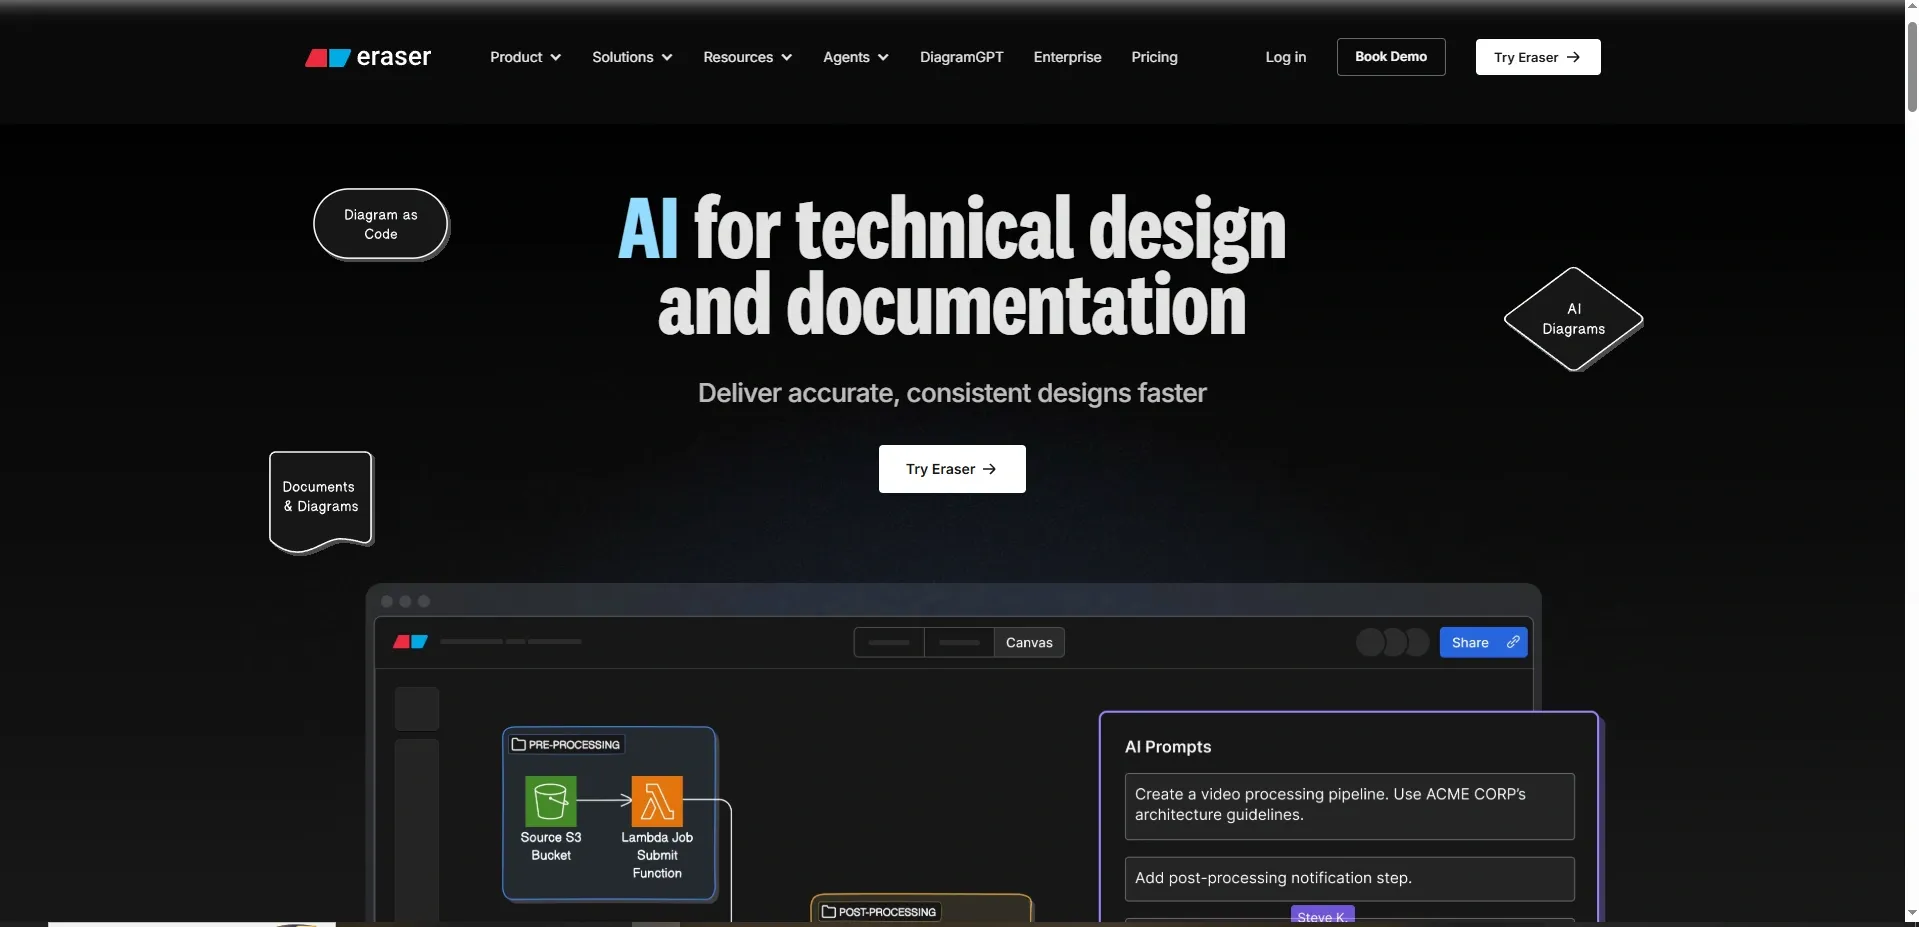Click the PRE-PROCESSING folder icon
Image resolution: width=1919 pixels, height=927 pixels.
519,744
